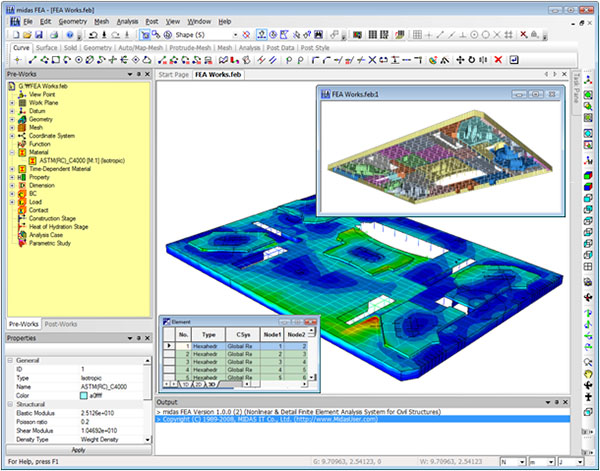Click the colorful render display icon
Screen dimensions: 600x471
pyautogui.click(x=357, y=35)
